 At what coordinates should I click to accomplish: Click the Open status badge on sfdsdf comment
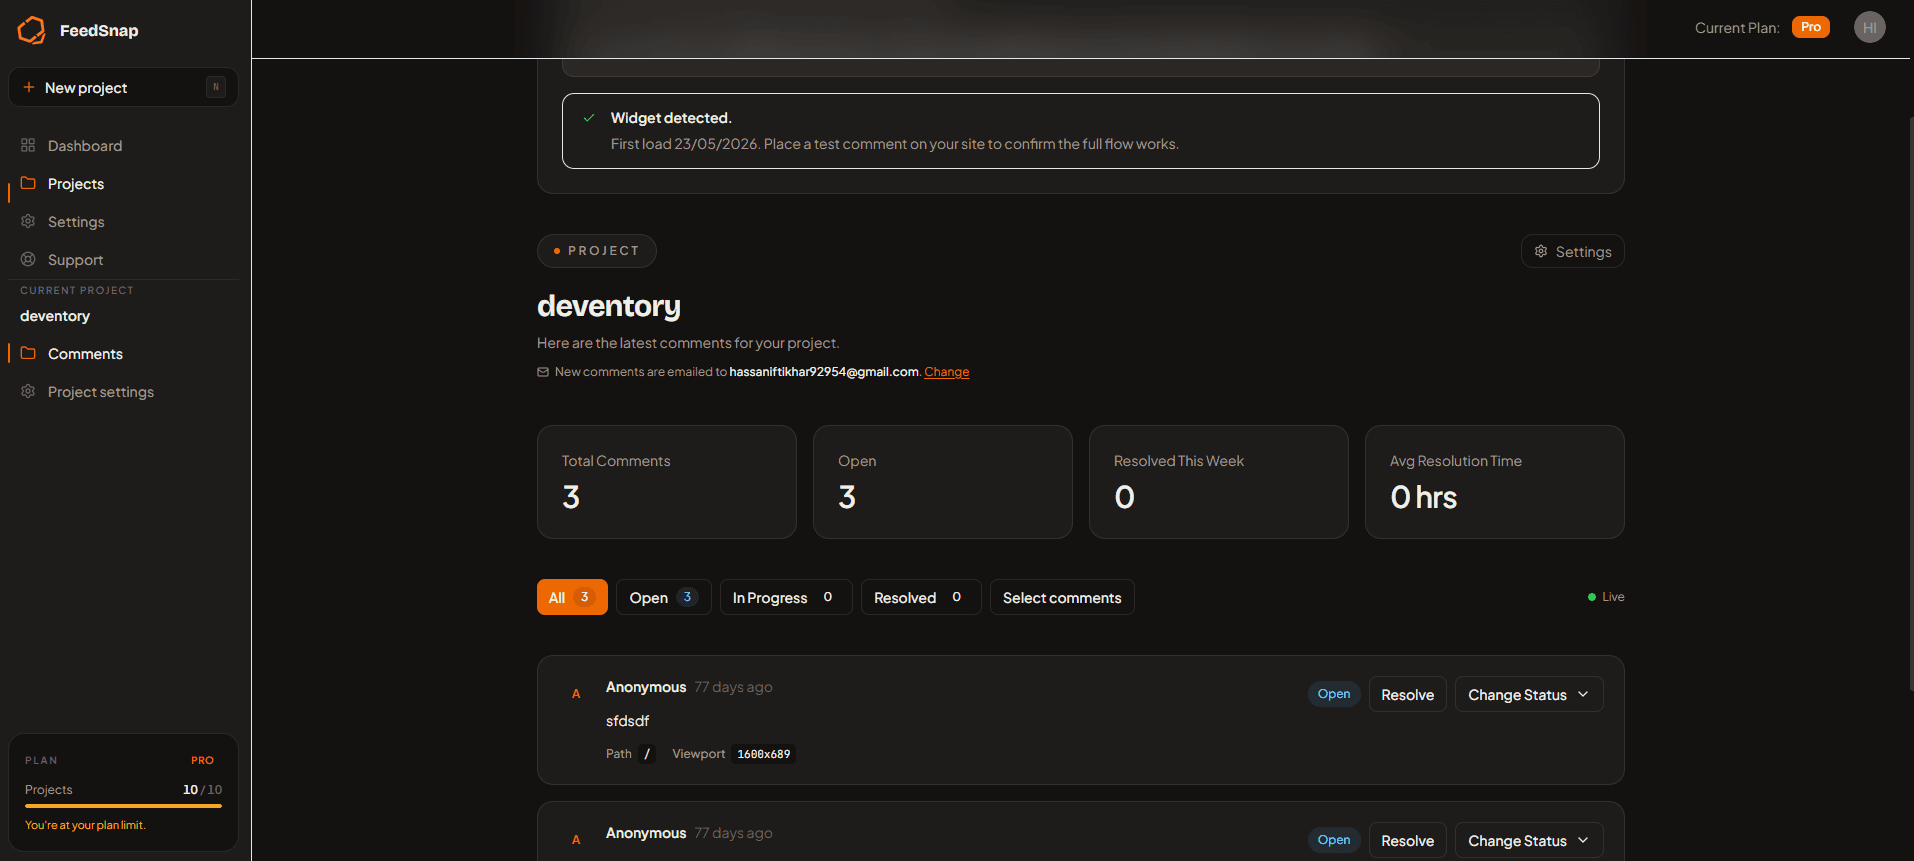[x=1334, y=694]
